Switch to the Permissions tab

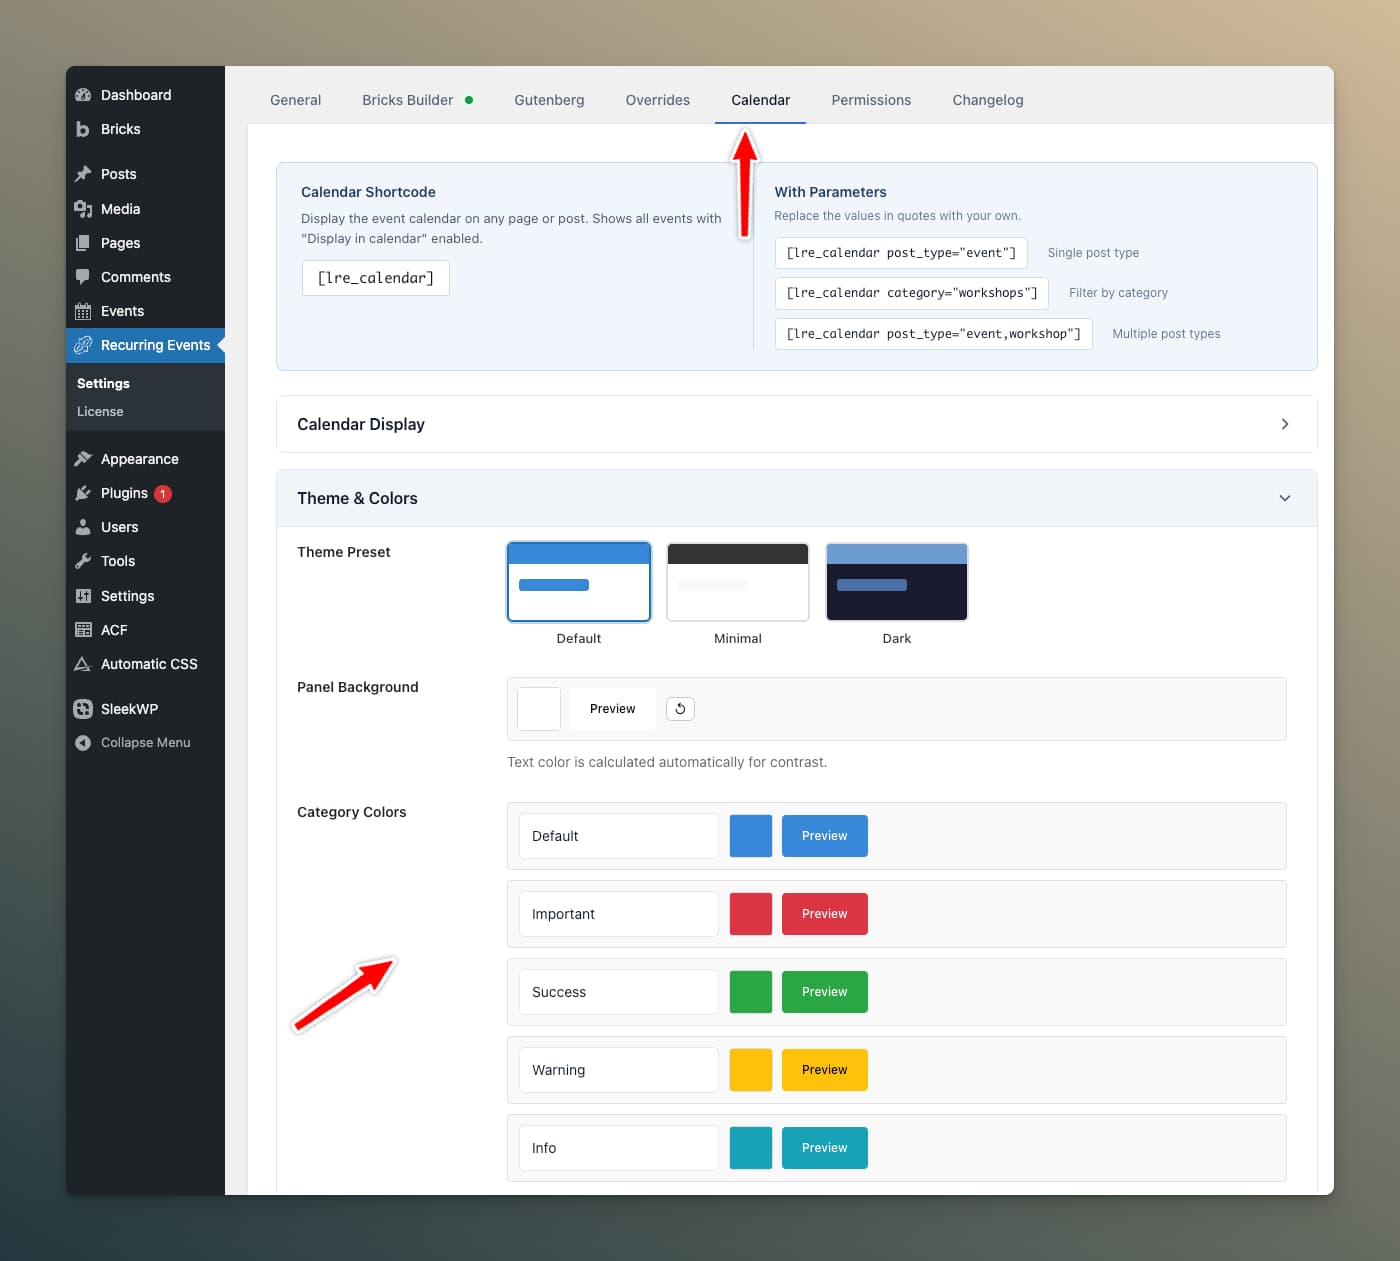pos(871,100)
